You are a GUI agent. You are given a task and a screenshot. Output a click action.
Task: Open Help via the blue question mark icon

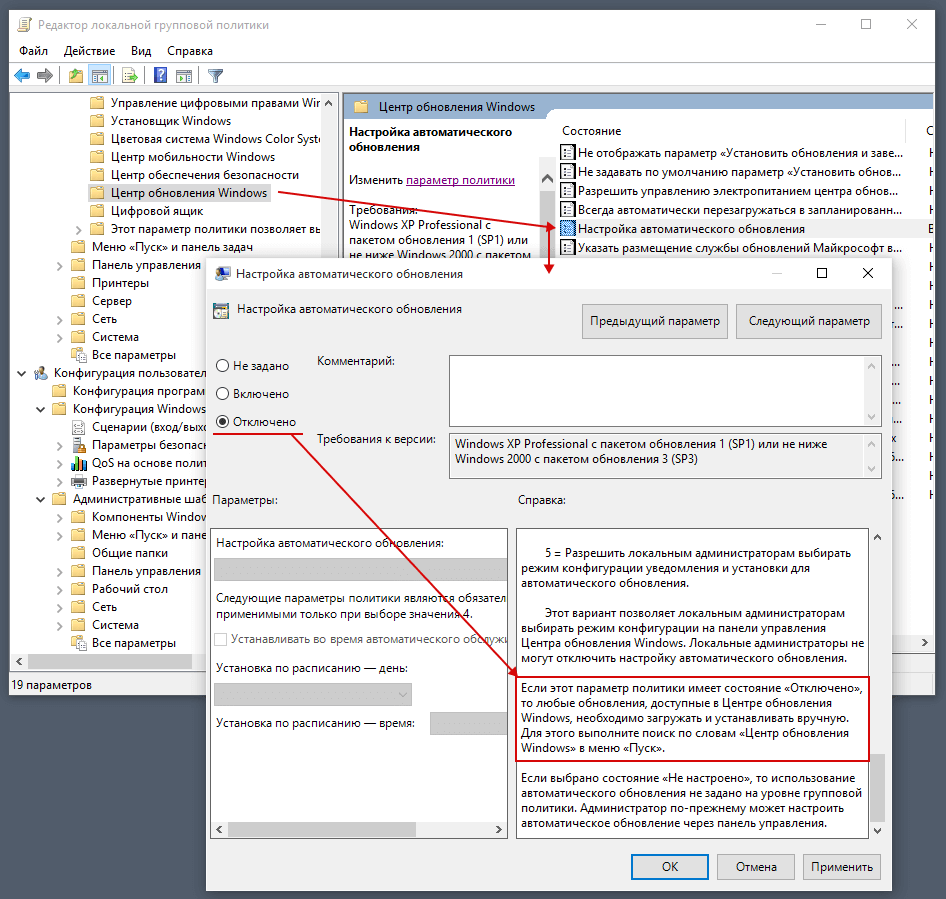coord(160,75)
